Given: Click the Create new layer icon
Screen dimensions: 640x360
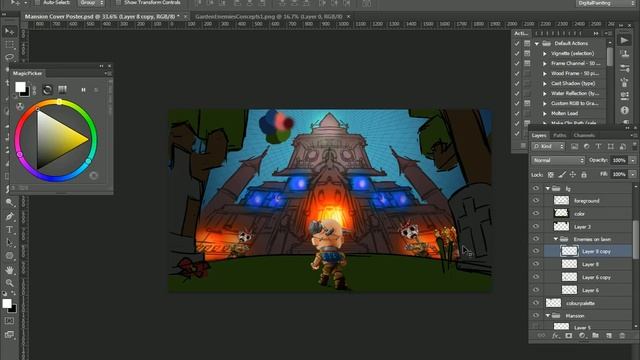Looking at the screenshot, I should (x=609, y=336).
